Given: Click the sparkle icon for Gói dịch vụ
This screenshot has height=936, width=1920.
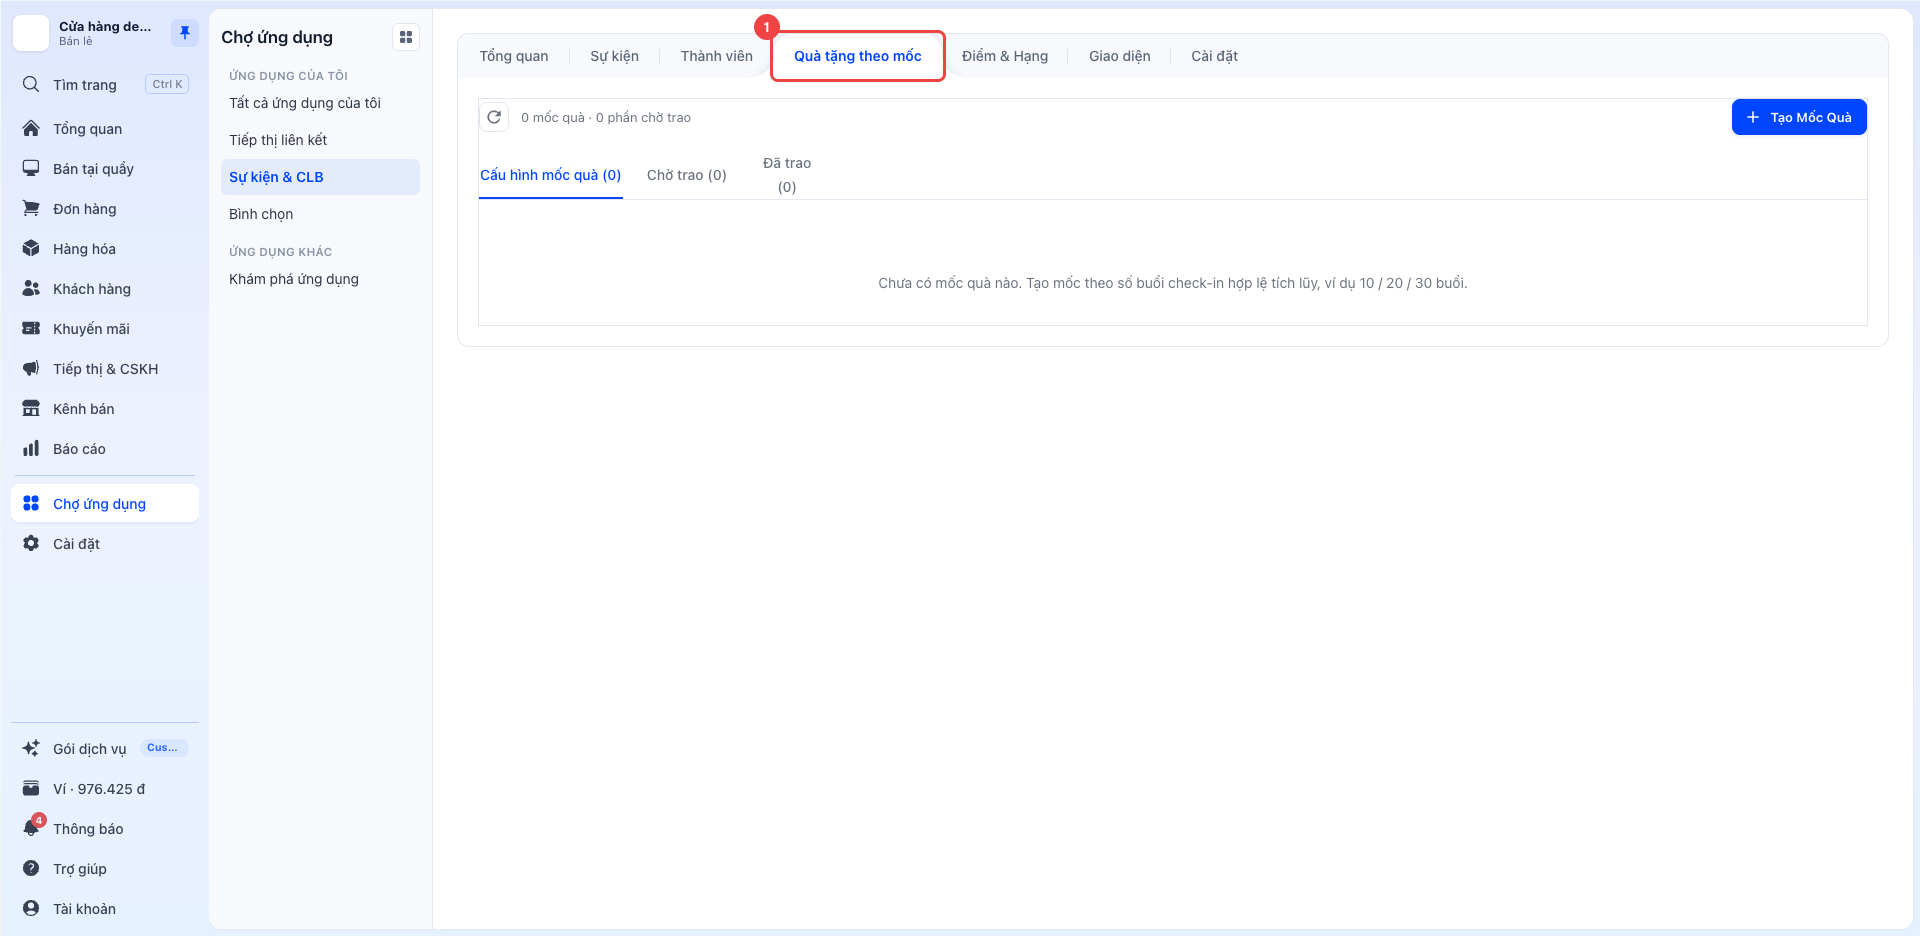Looking at the screenshot, I should (x=31, y=748).
